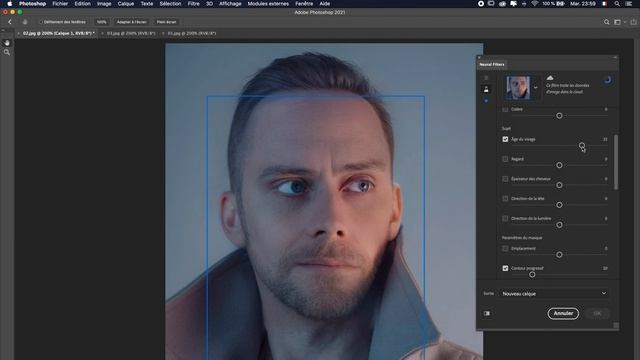Click the Neural Filters panel scrollbar
This screenshot has width=640, height=360.
[616, 162]
